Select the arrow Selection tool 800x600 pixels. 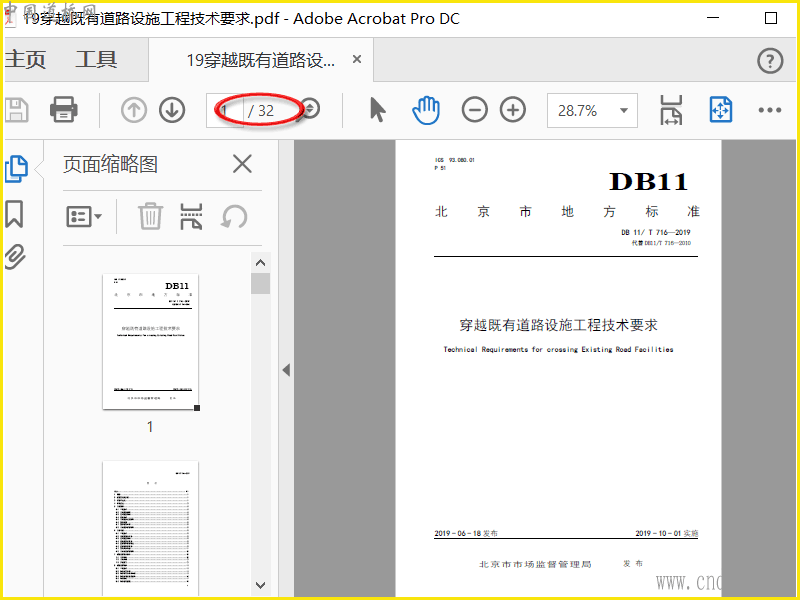click(378, 110)
